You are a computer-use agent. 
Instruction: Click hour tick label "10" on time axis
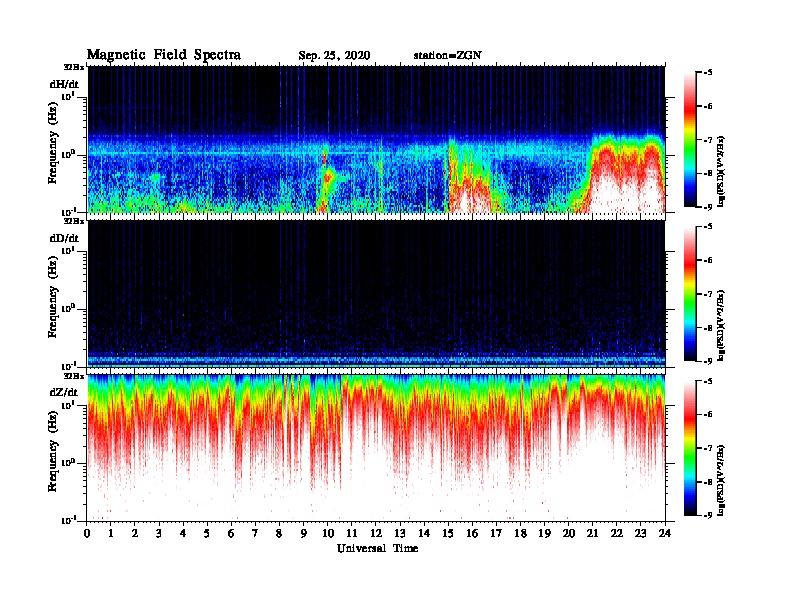[328, 533]
